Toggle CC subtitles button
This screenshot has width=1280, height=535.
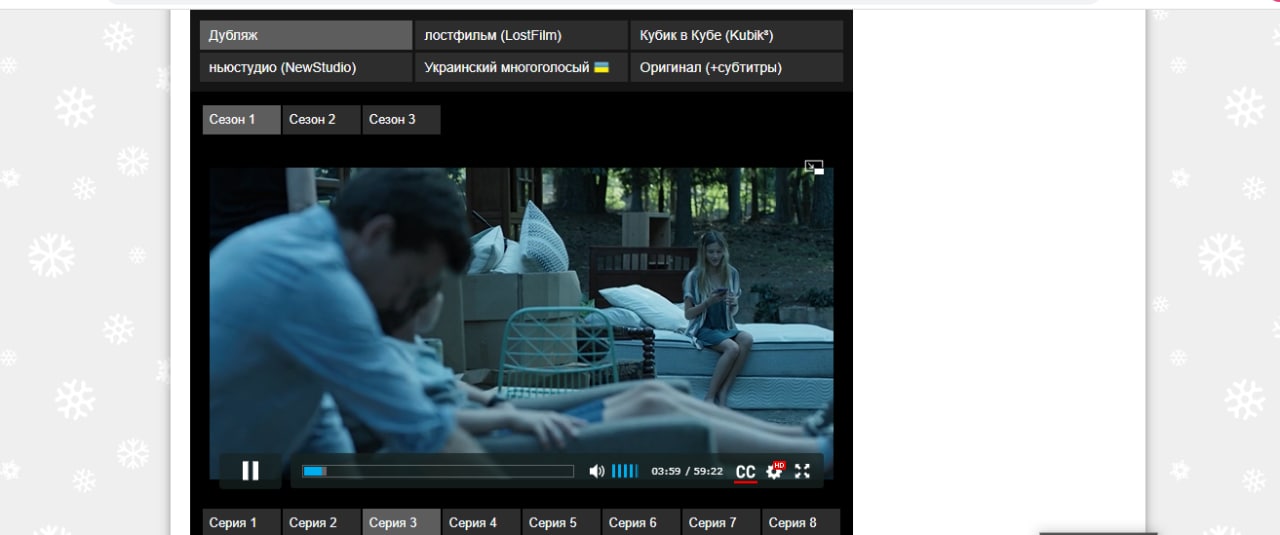tap(745, 472)
